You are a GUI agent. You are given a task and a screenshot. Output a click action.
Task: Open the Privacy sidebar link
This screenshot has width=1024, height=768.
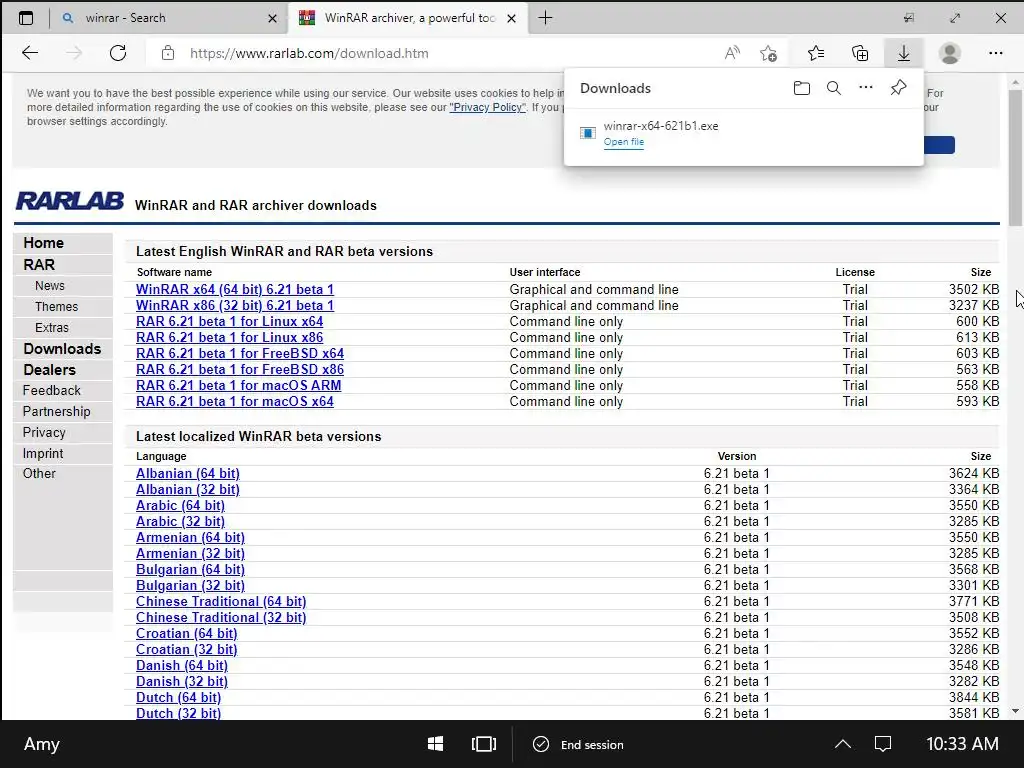[x=44, y=432]
